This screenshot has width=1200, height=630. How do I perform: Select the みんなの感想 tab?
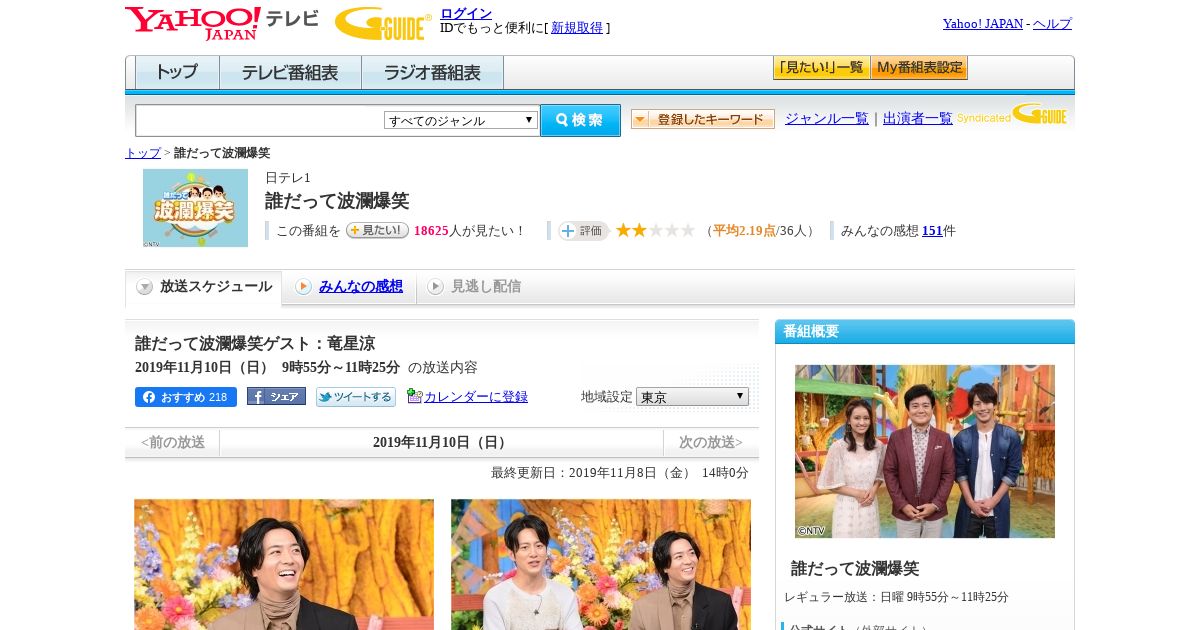[x=350, y=287]
